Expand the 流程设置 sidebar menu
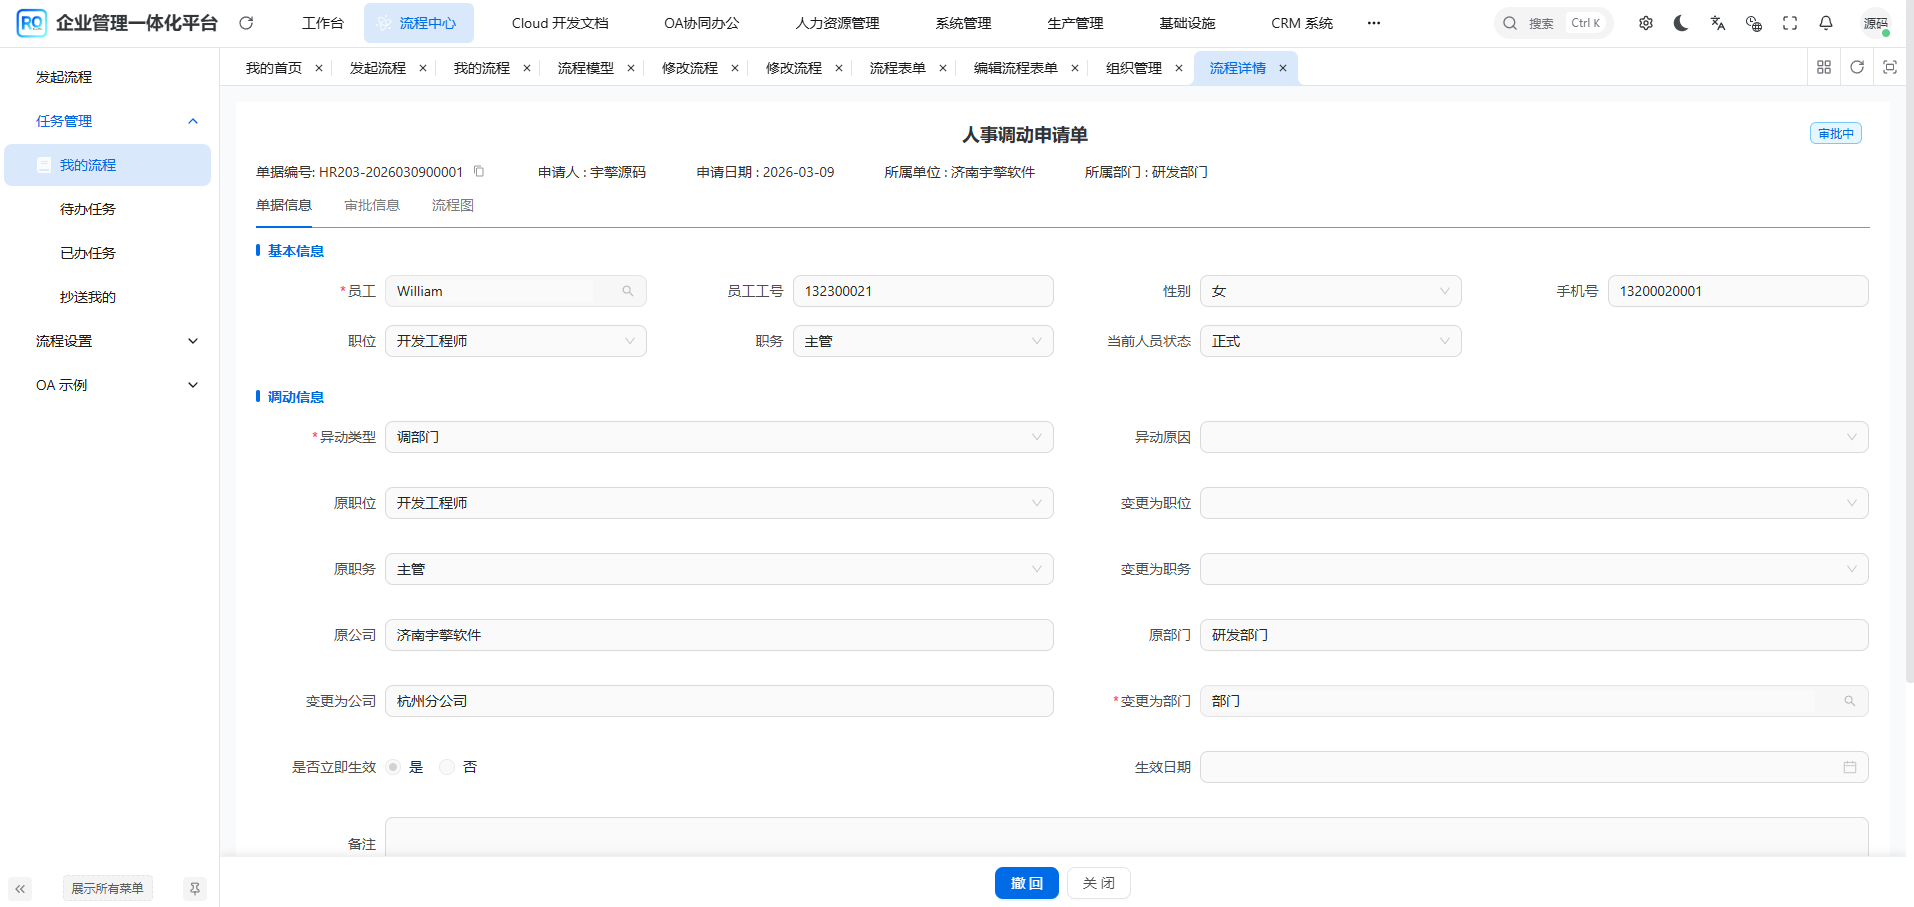 point(117,341)
